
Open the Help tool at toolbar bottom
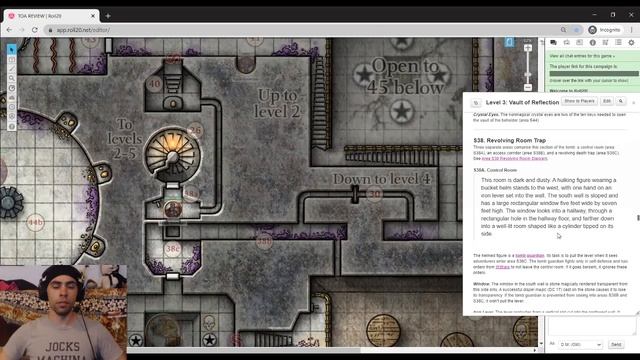11,126
